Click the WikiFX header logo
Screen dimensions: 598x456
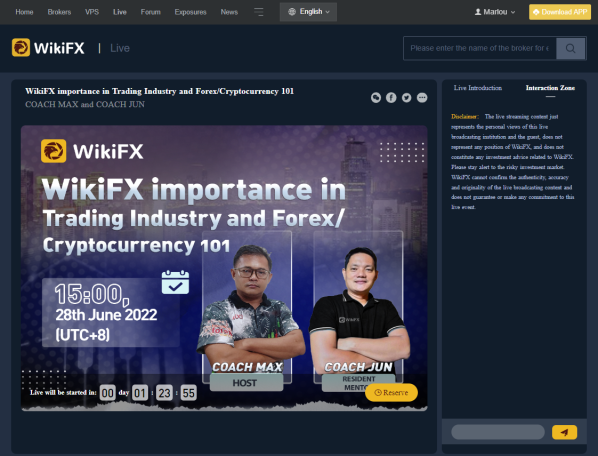(x=48, y=48)
